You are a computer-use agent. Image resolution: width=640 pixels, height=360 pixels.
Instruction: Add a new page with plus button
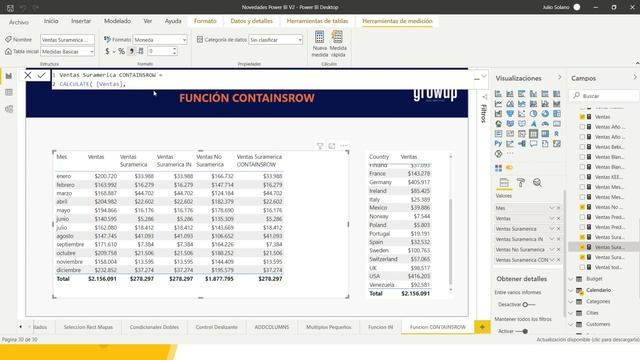point(482,327)
